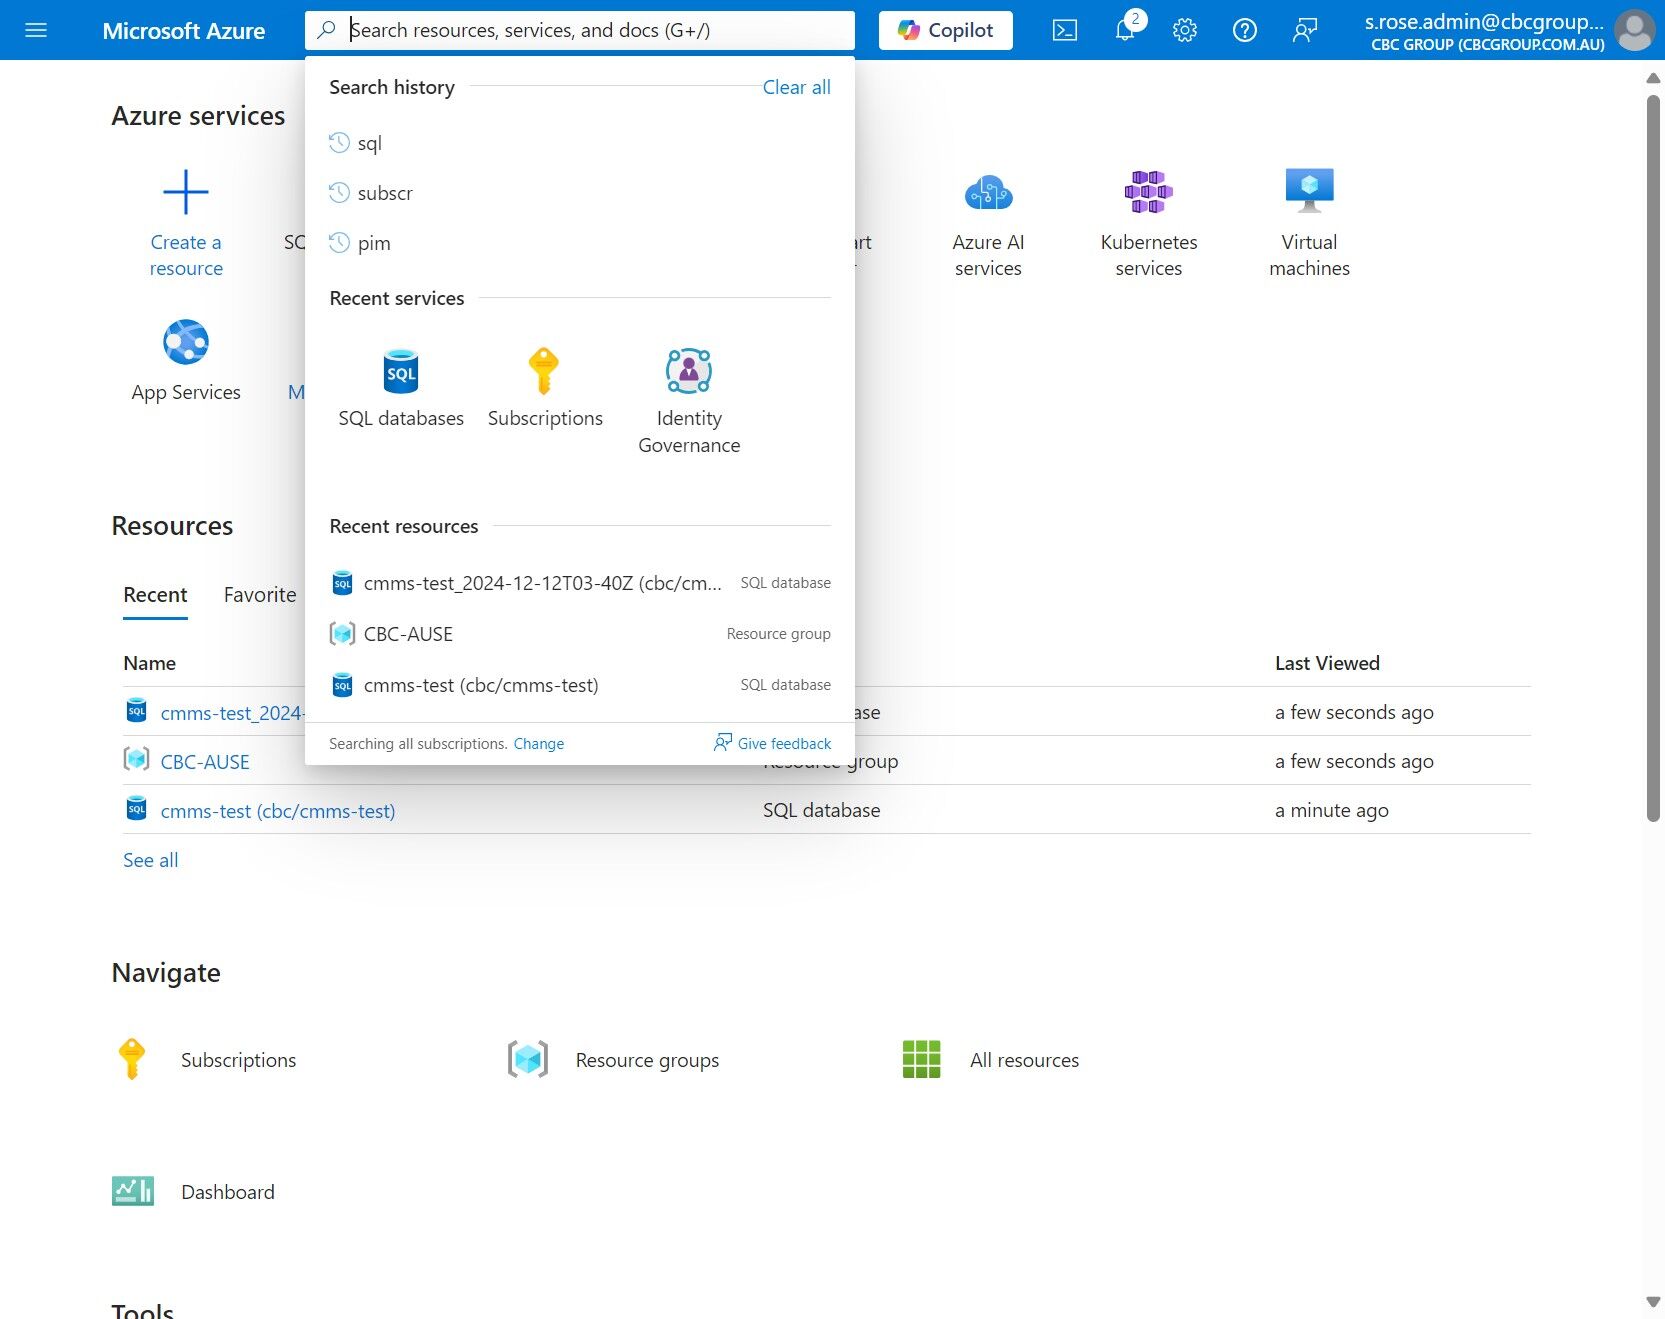The image size is (1665, 1319).
Task: Click the SQL icon beside cmms-test (cbc/cmms-test) in table
Action: click(137, 809)
